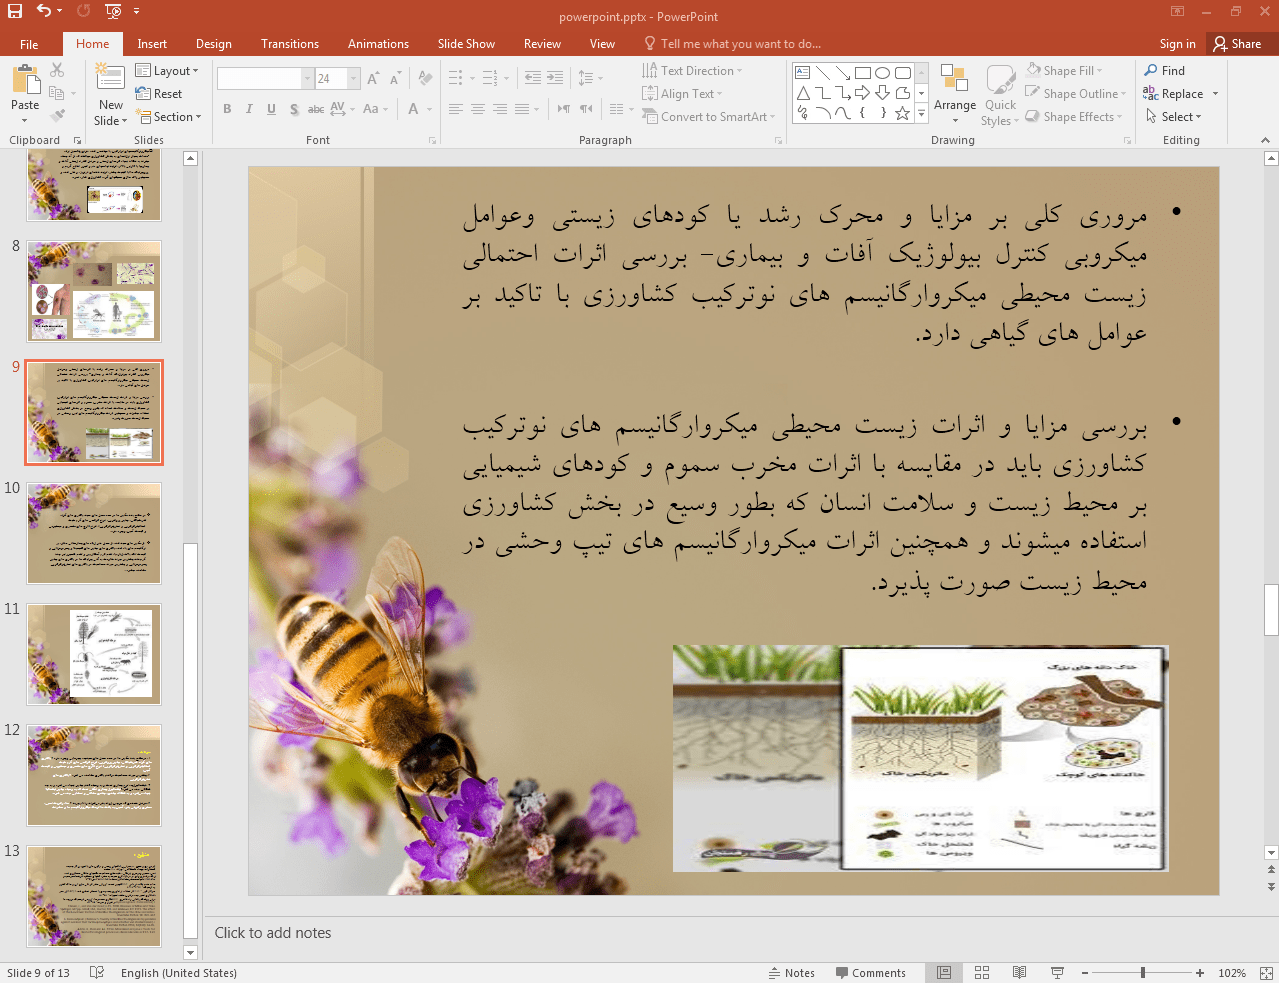Open the Arrange options

pos(955,95)
